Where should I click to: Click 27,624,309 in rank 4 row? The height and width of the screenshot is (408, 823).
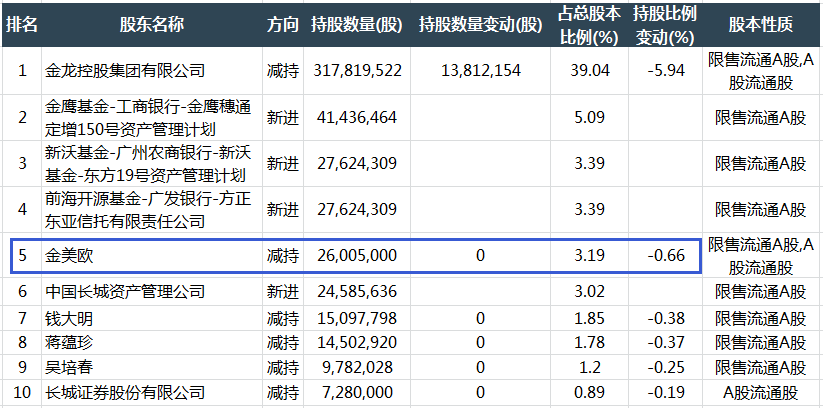click(357, 210)
